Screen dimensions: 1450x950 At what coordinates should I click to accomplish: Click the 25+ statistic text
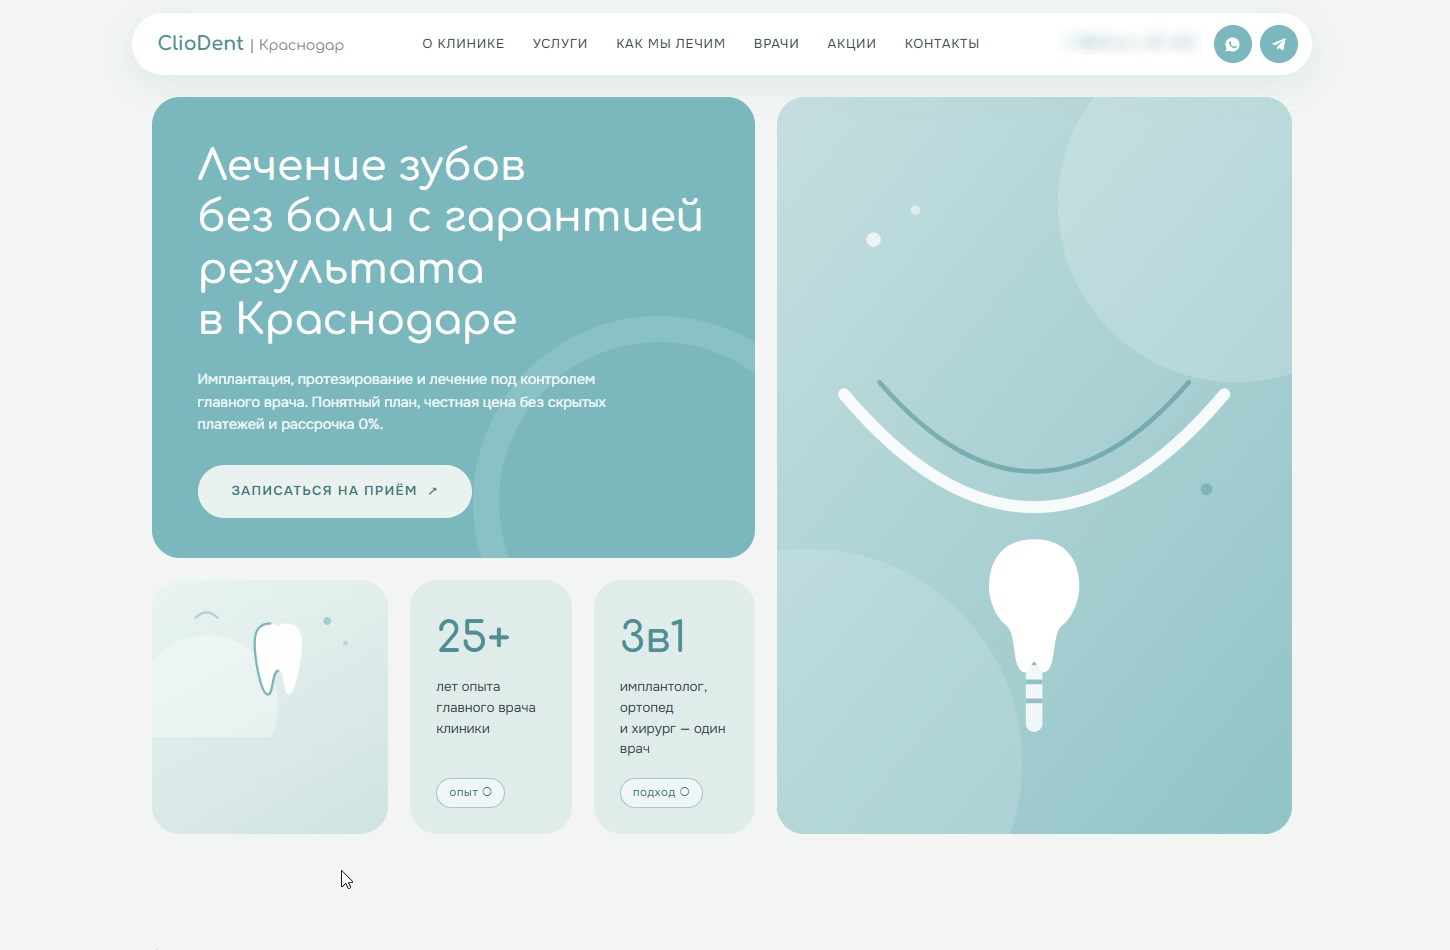(474, 636)
